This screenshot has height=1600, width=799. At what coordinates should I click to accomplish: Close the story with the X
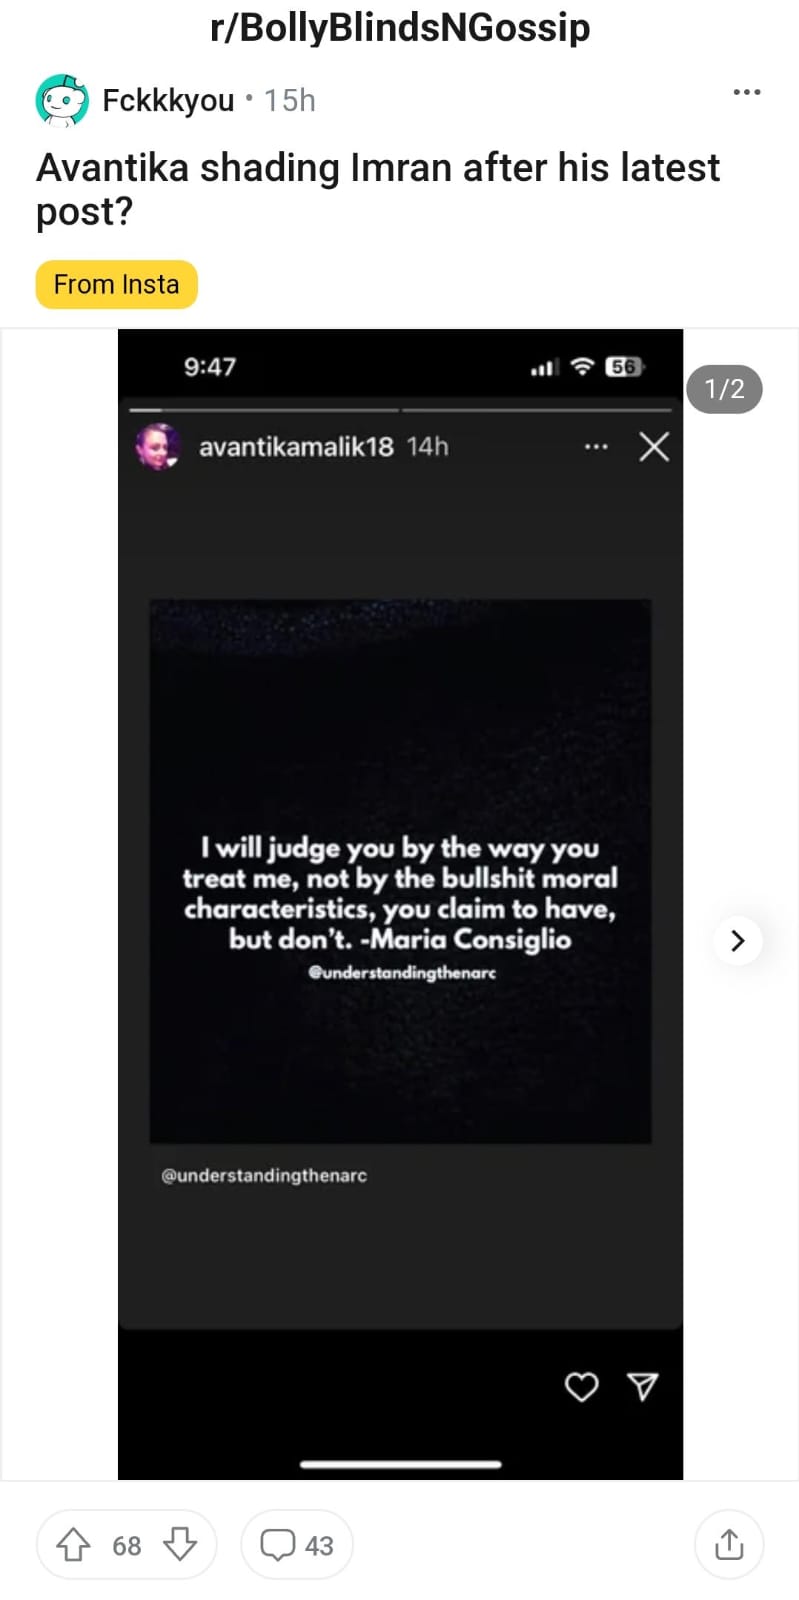coord(654,446)
